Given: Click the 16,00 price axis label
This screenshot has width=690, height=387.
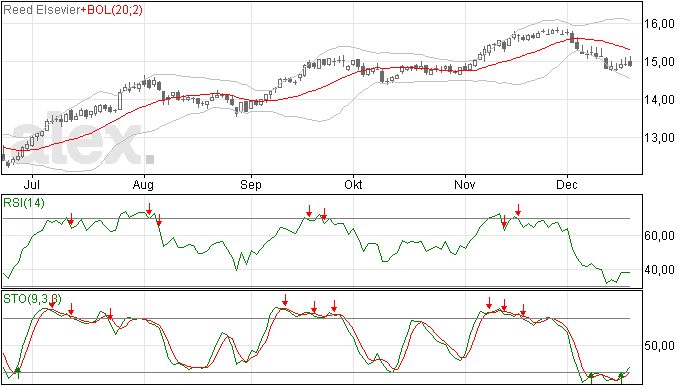Looking at the screenshot, I should click(659, 24).
